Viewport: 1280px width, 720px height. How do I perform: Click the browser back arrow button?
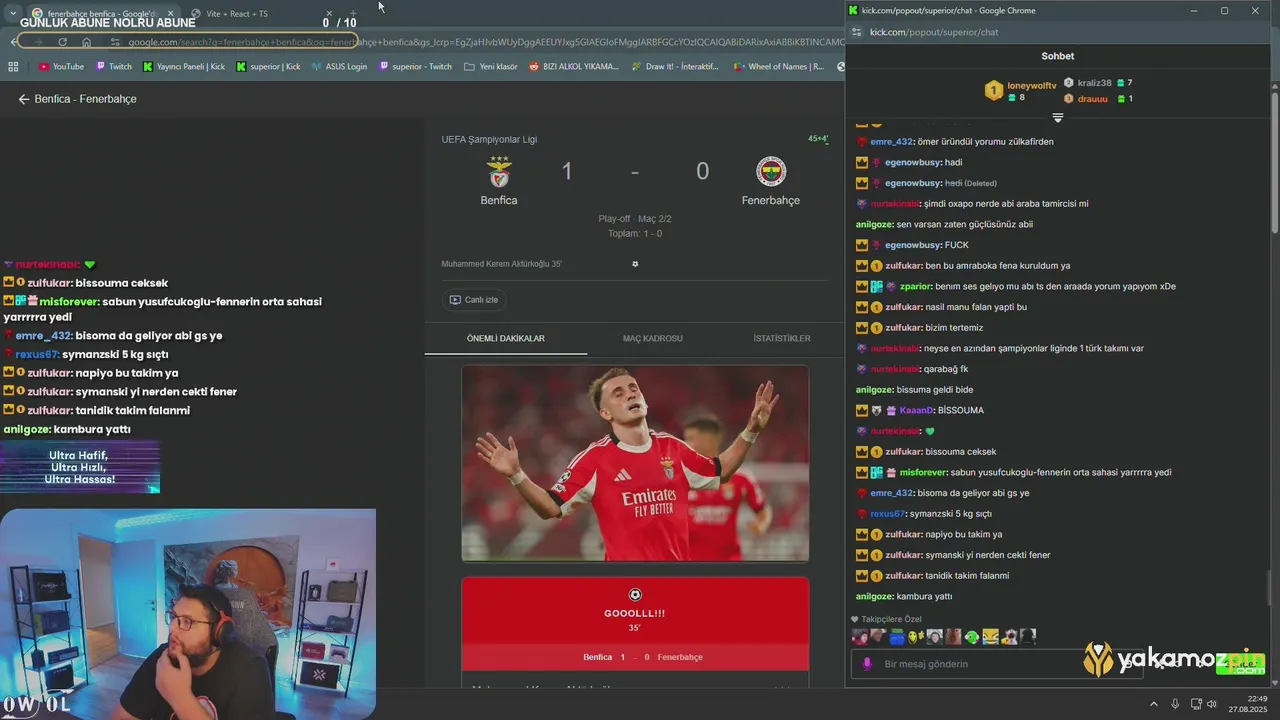pos(14,42)
